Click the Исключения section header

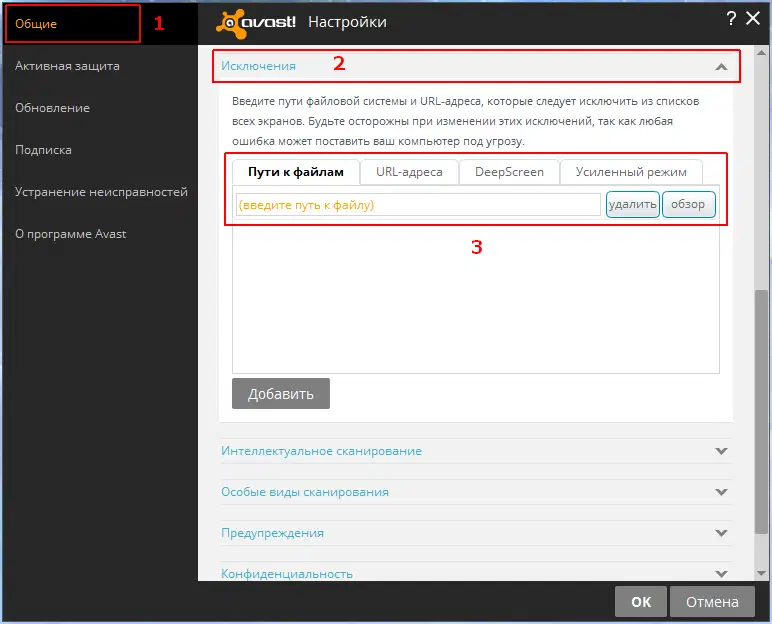tap(476, 66)
